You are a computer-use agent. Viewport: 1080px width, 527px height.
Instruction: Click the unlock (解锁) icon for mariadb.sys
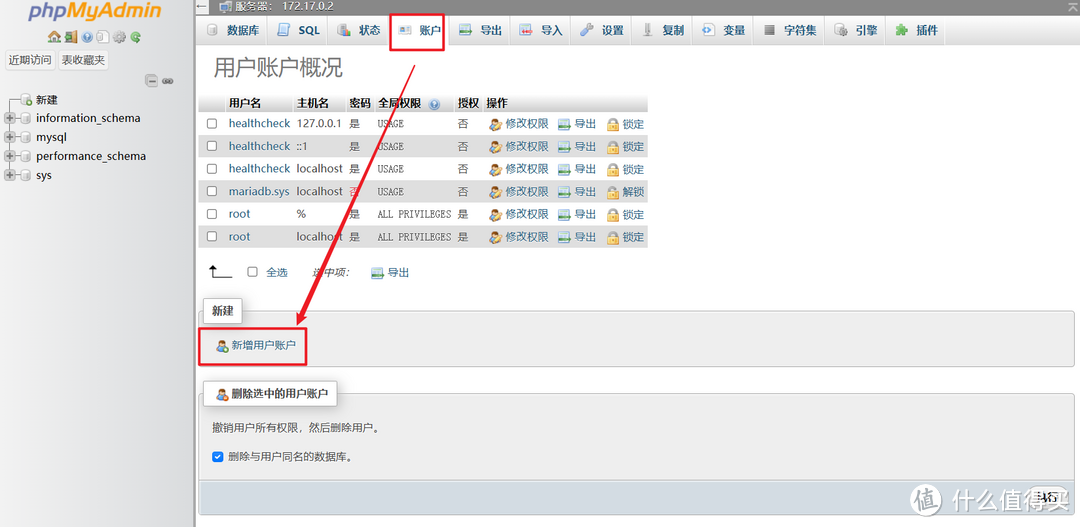[613, 192]
